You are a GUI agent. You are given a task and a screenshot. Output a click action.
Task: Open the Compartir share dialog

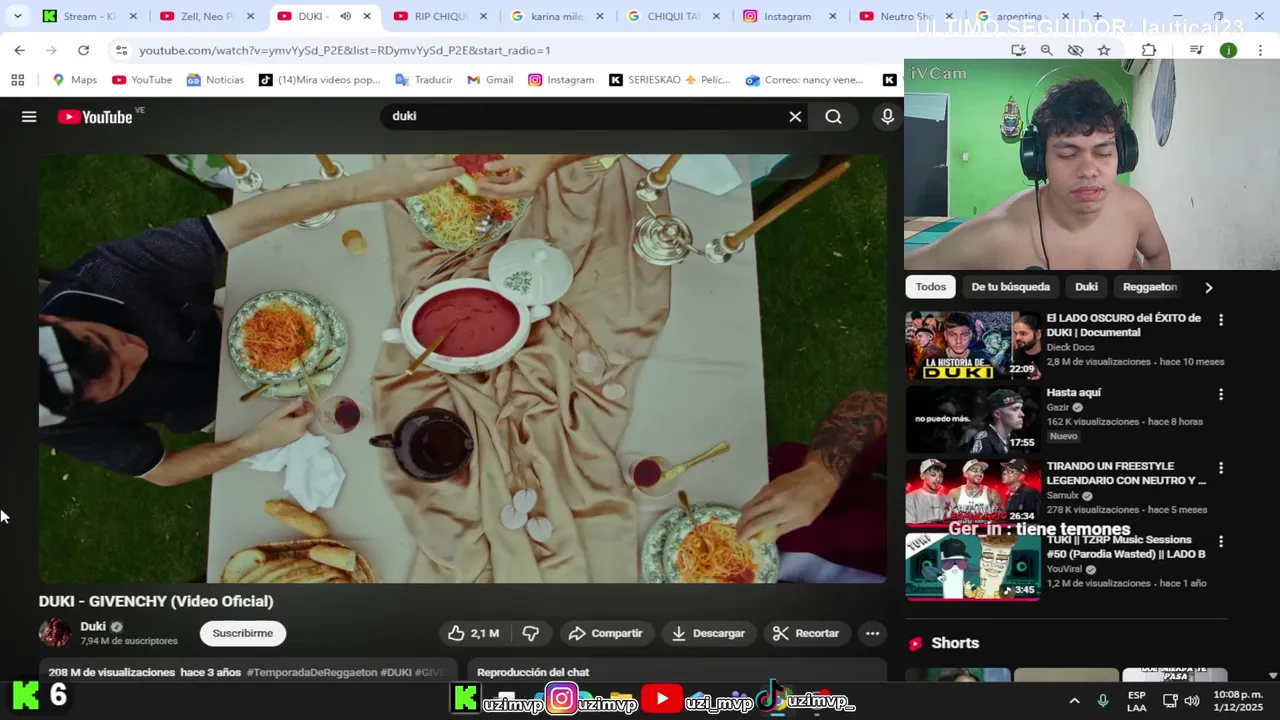tap(606, 633)
